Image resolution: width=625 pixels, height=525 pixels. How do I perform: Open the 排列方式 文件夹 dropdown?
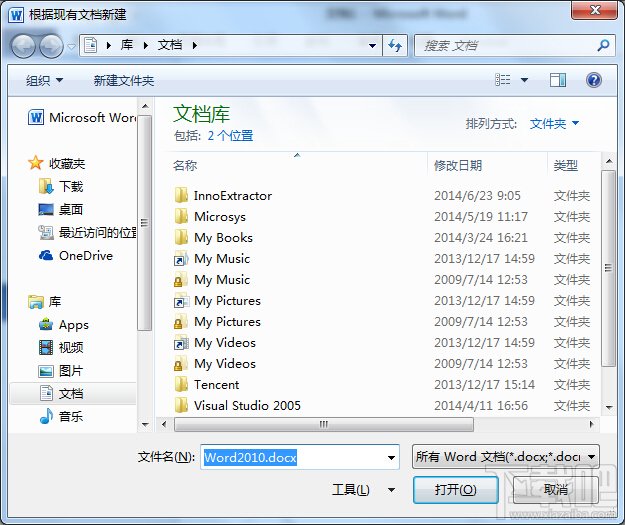554,124
